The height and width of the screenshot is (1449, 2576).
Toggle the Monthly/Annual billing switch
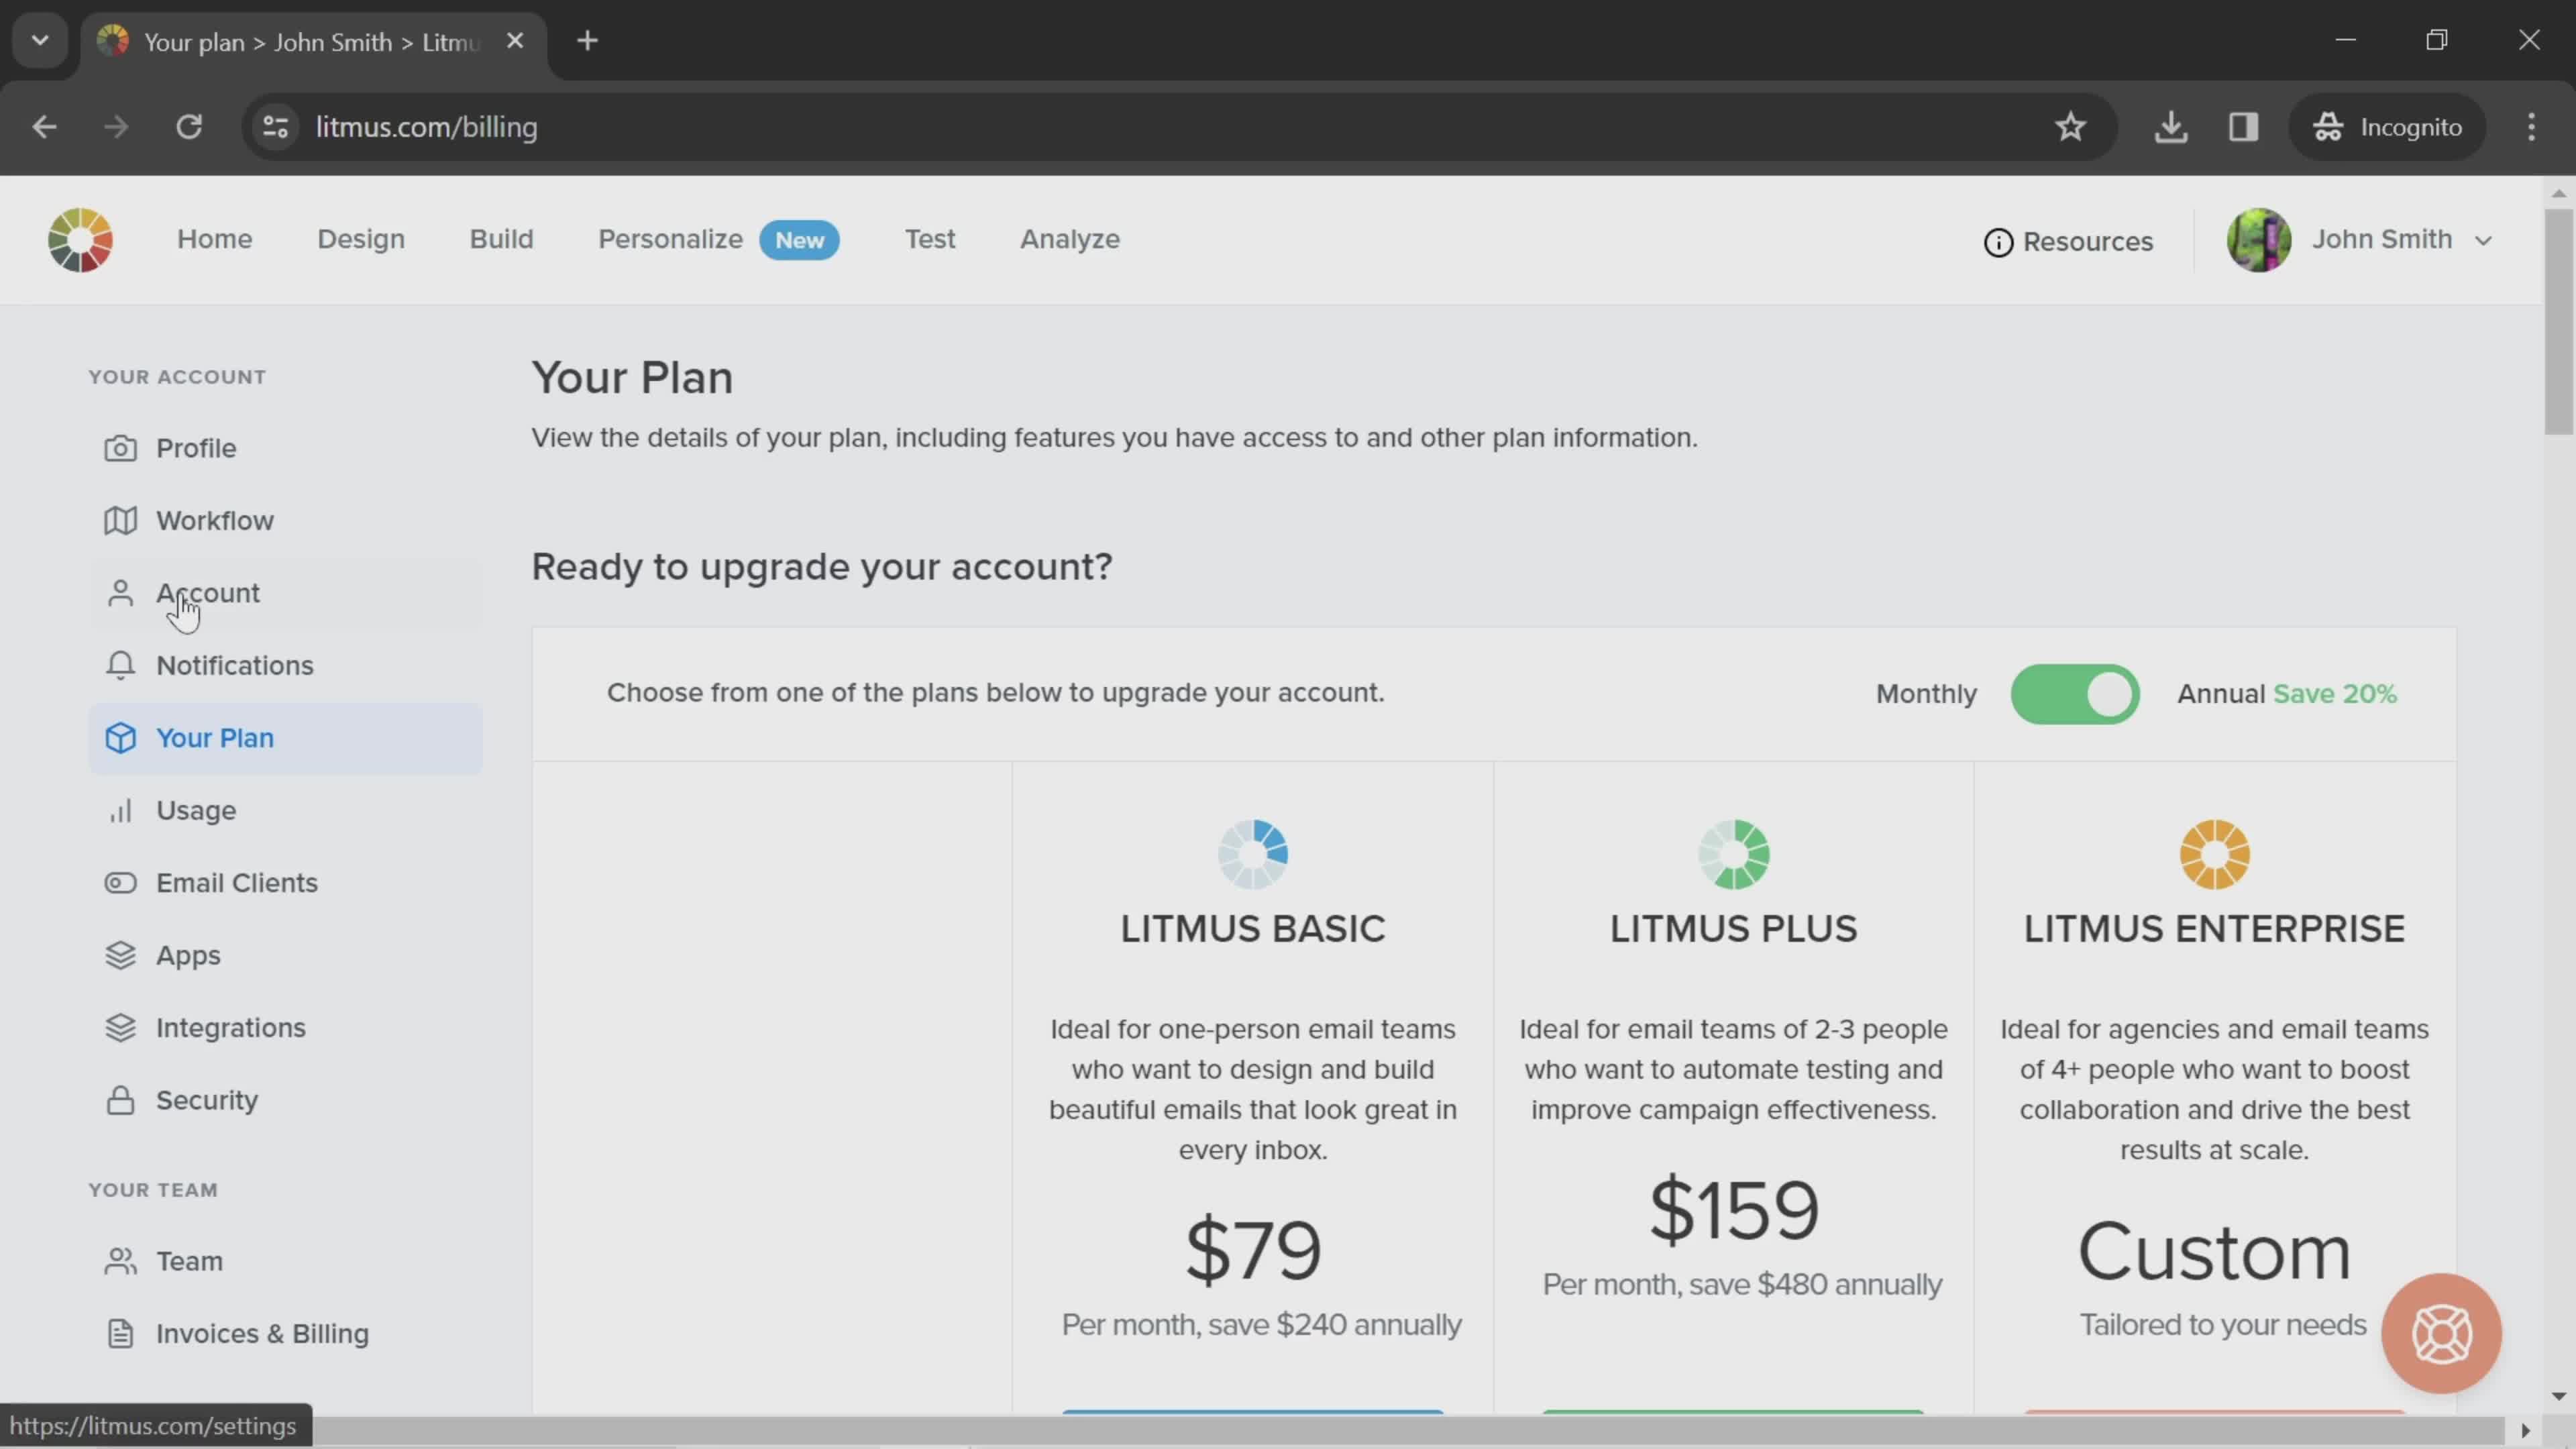2075,694
